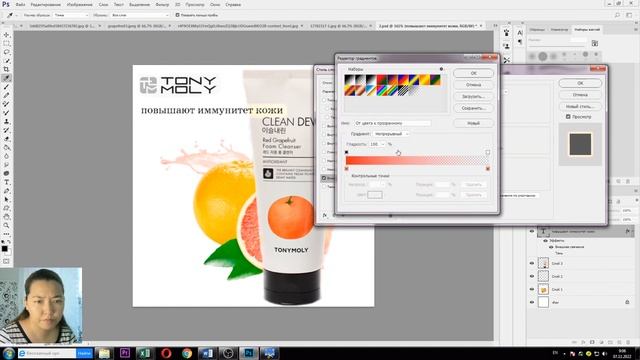Hide Слой 2 layer

point(532,276)
